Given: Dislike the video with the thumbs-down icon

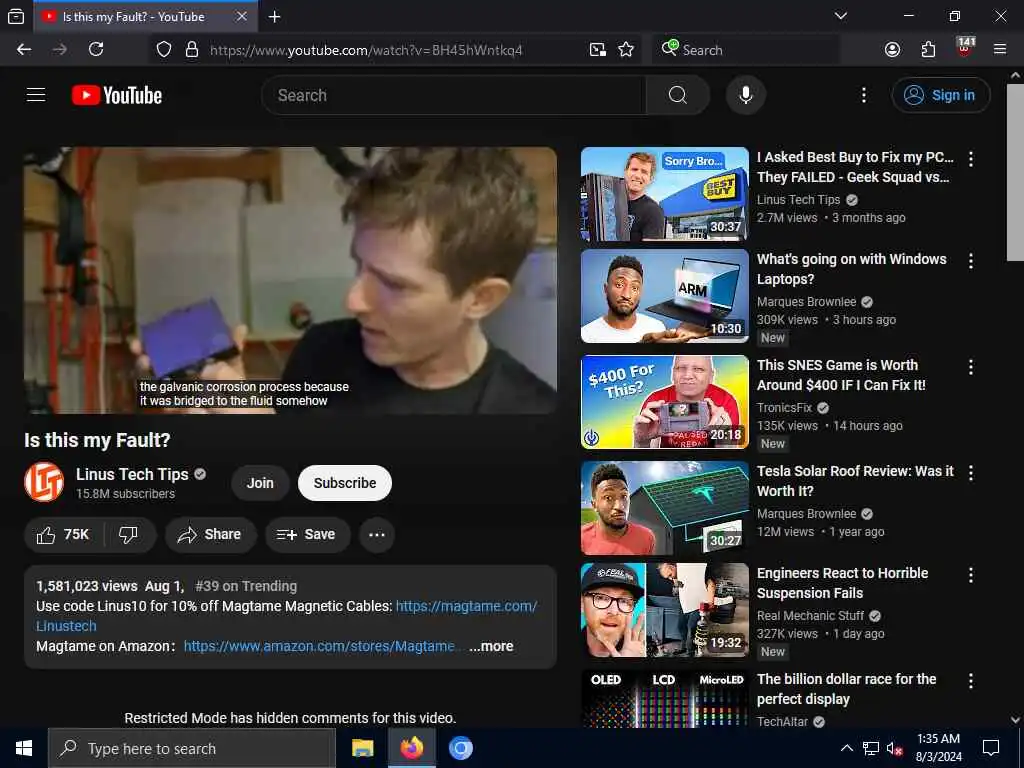Looking at the screenshot, I should pyautogui.click(x=129, y=535).
